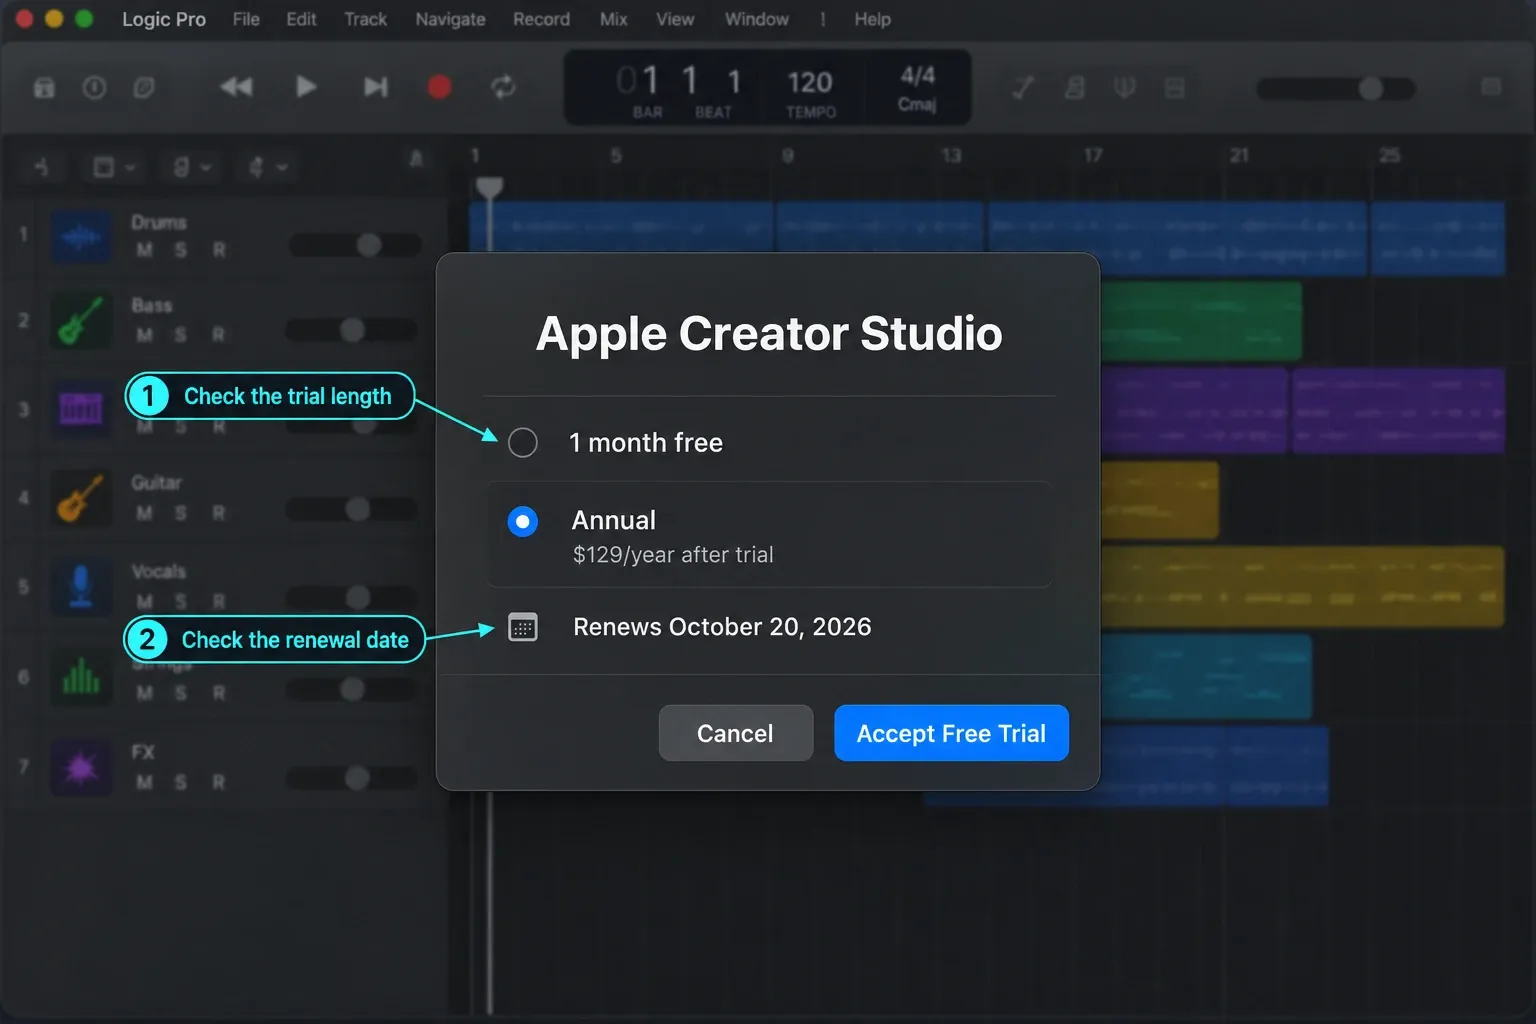Click the purple keyboard icon on track 3

tap(81, 409)
